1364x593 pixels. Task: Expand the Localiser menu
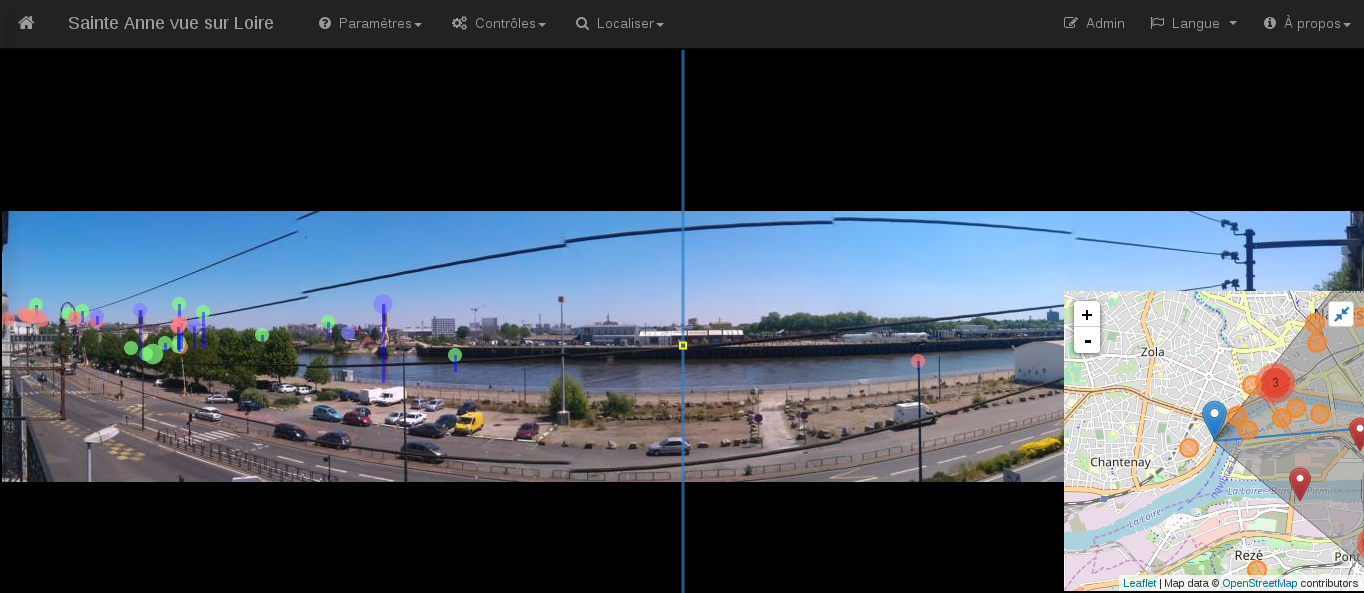click(619, 23)
